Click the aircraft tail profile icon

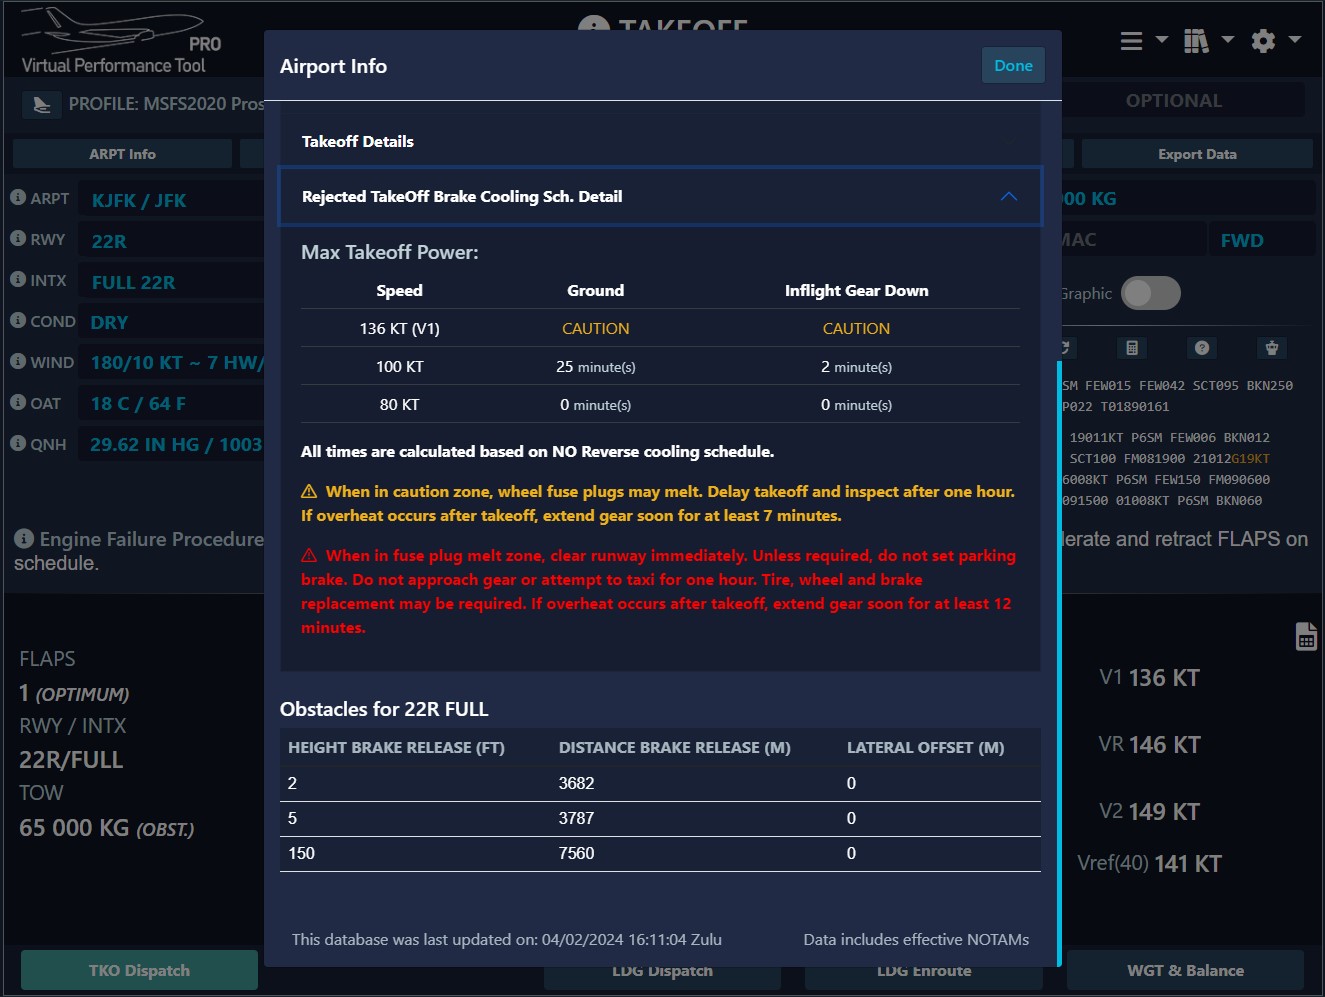point(41,104)
